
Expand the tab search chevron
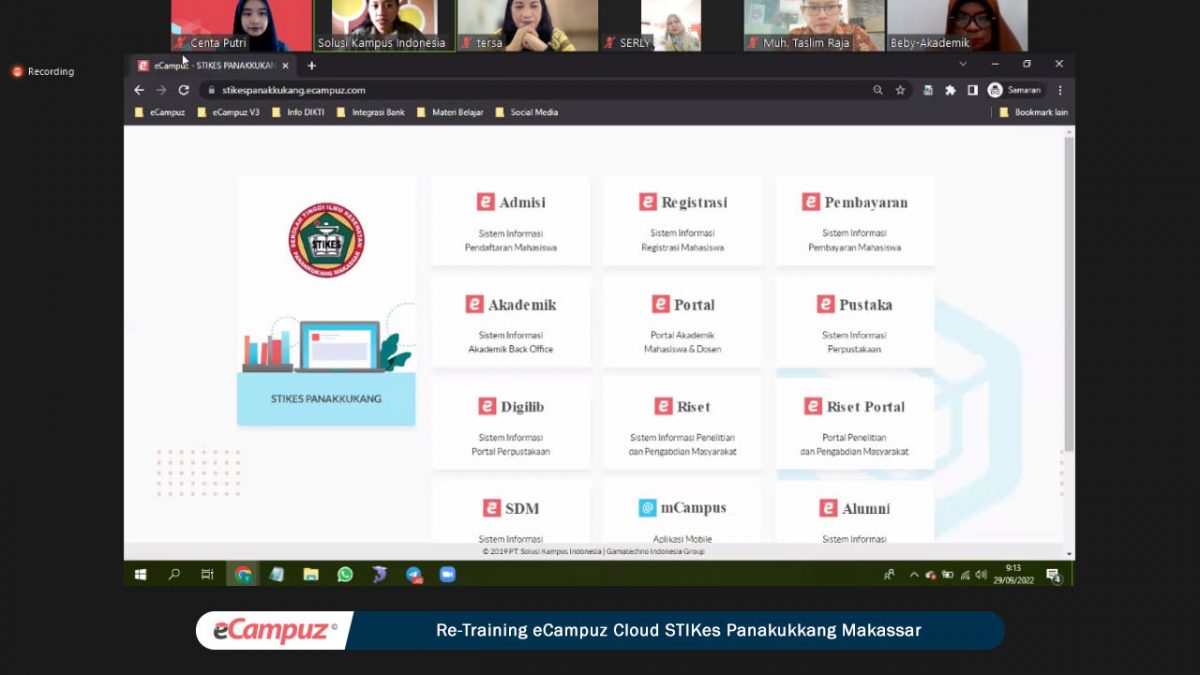(963, 64)
